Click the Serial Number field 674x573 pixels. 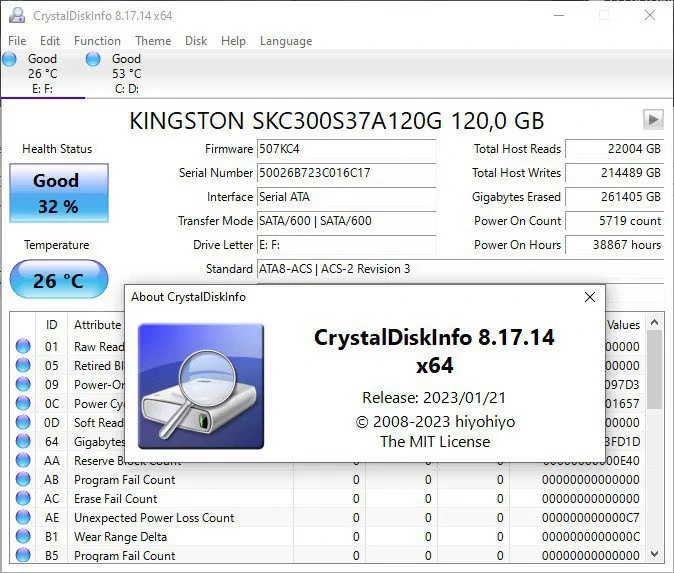[346, 173]
